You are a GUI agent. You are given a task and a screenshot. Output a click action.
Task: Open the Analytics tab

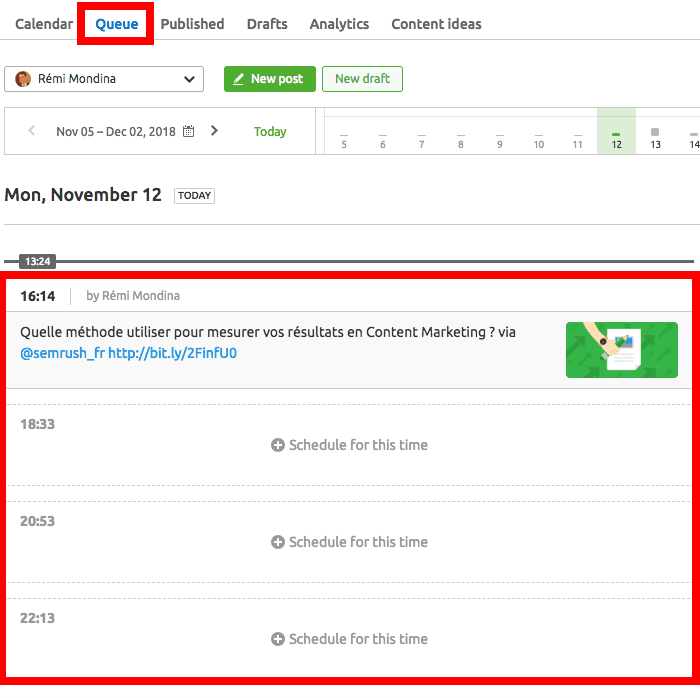pyautogui.click(x=339, y=24)
